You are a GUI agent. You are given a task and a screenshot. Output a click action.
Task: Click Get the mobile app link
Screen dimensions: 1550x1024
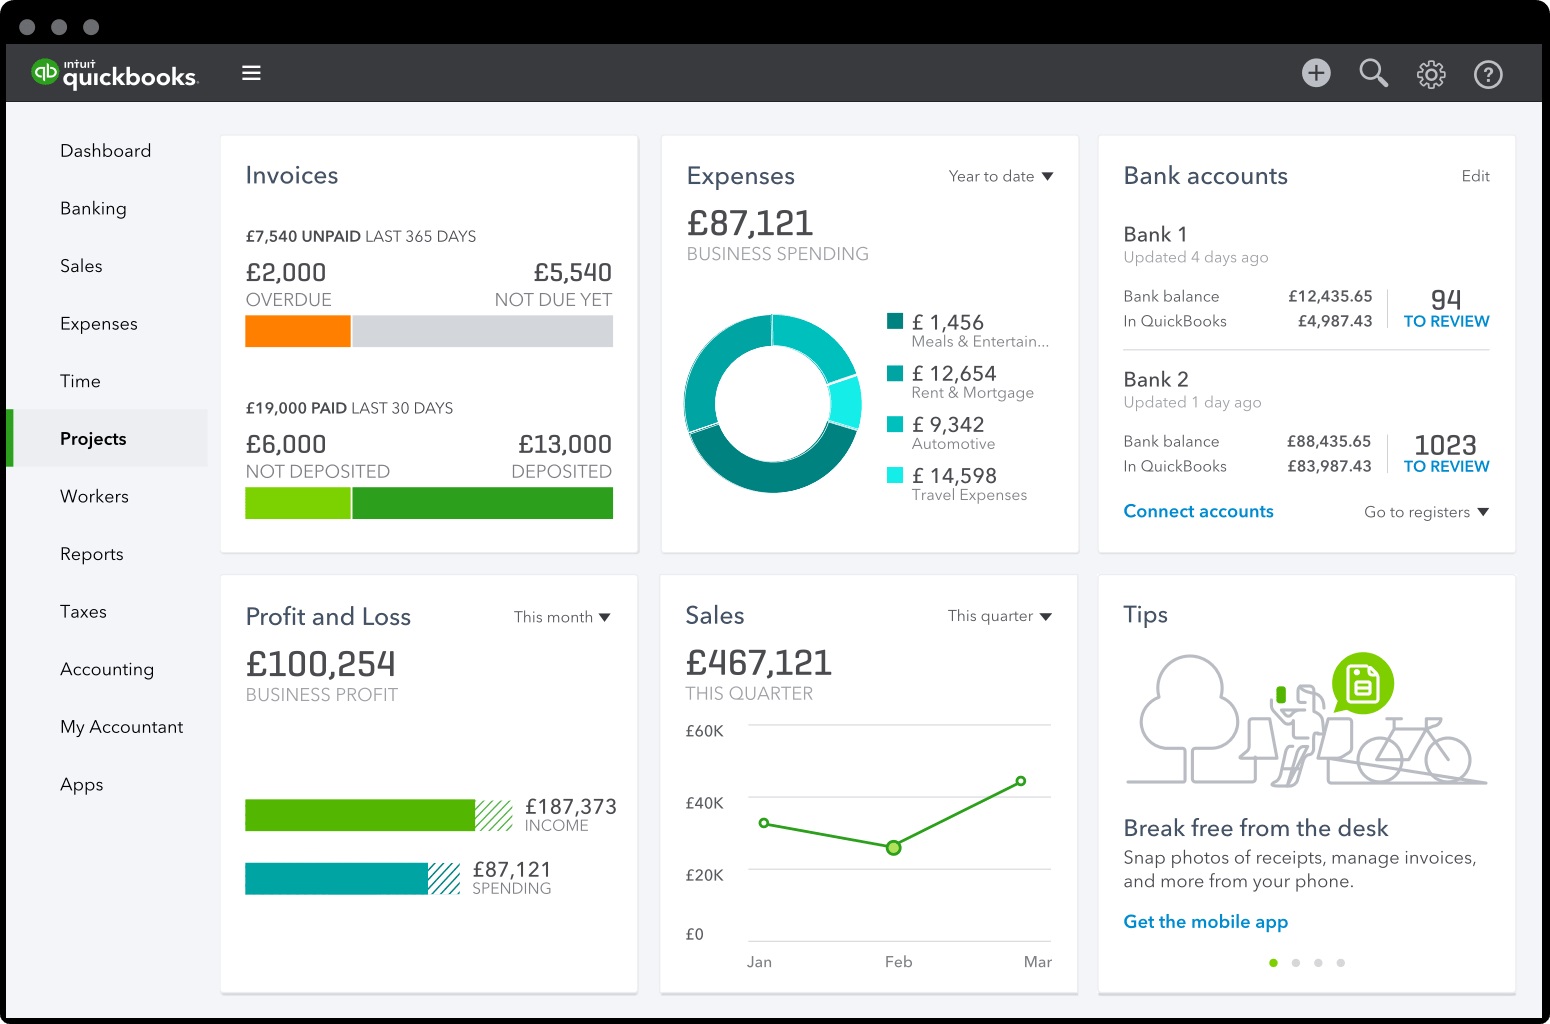1205,921
